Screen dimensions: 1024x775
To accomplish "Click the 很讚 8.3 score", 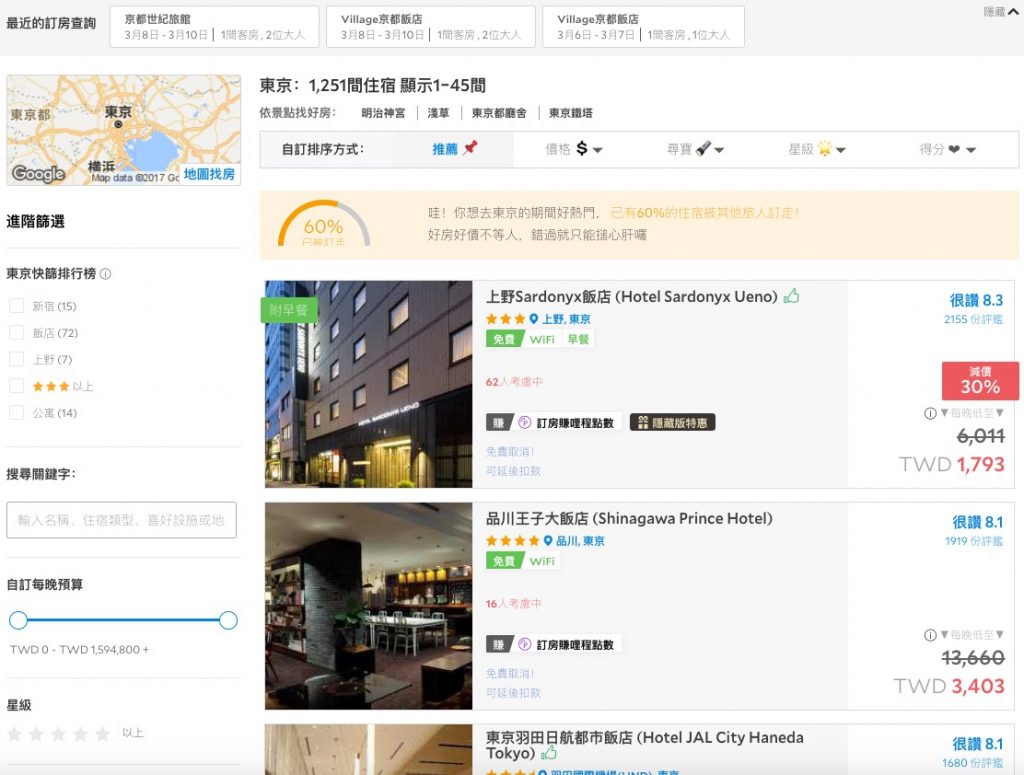I will tap(976, 300).
